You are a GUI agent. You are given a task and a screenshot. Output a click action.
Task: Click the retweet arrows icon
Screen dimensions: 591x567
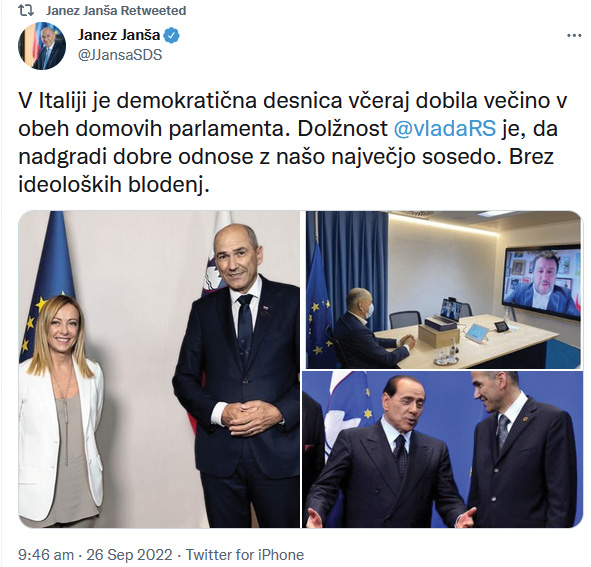(26, 10)
